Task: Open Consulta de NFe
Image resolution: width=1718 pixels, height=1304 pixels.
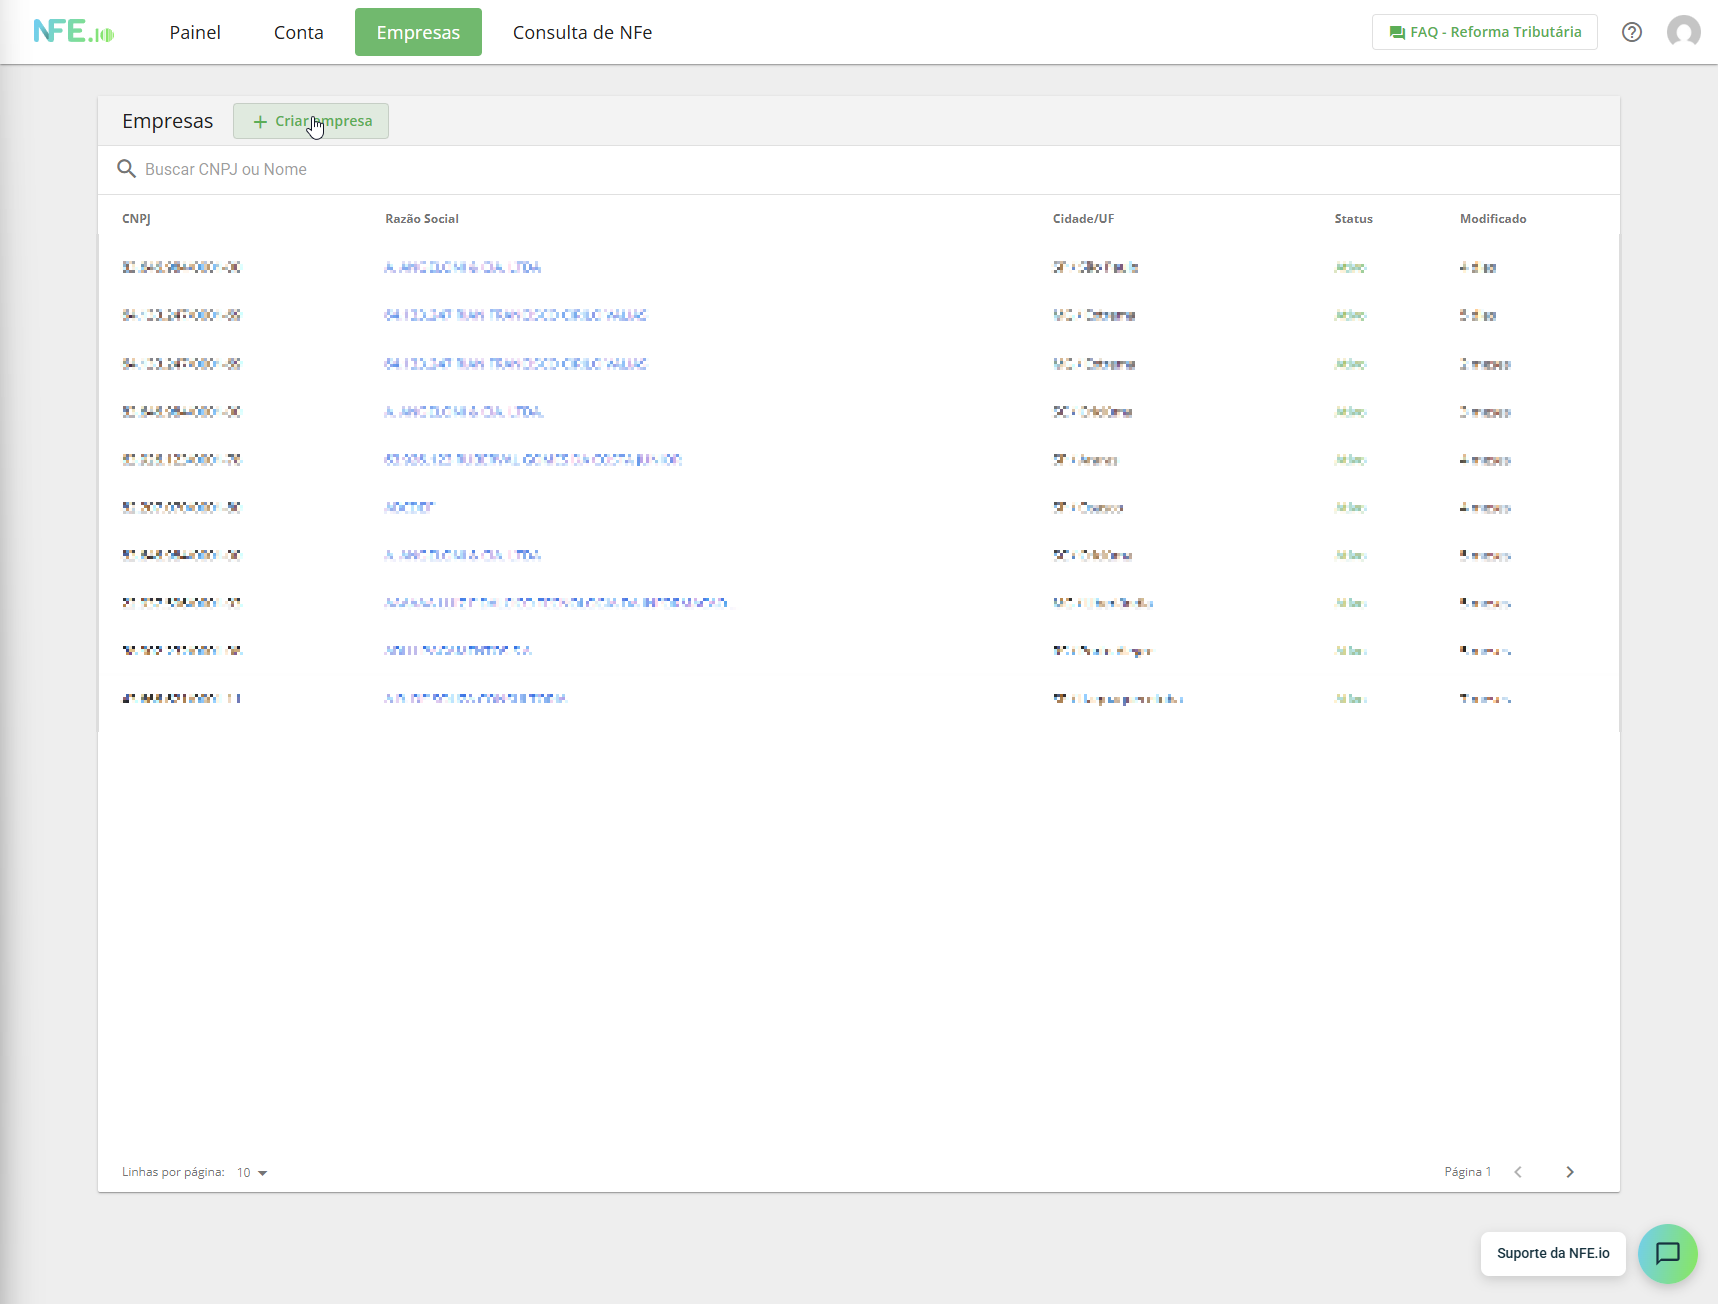Action: [583, 32]
